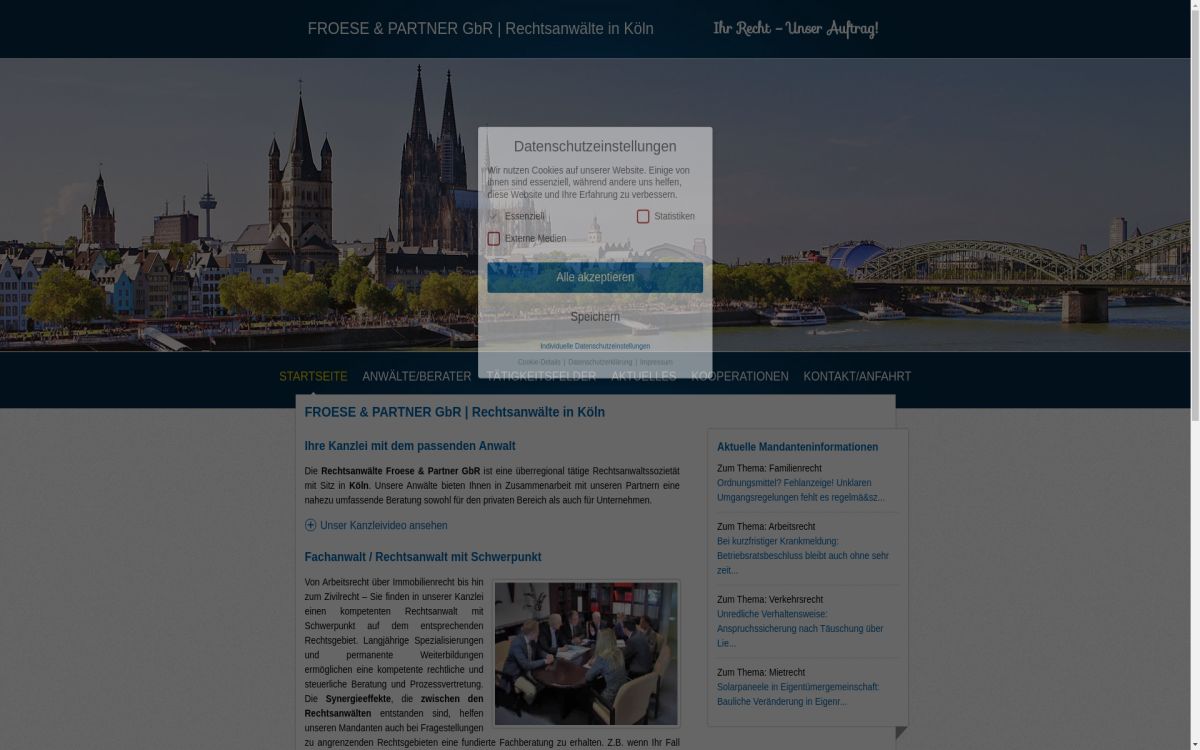Click the meeting room photo in the article
1200x750 pixels.
click(586, 652)
